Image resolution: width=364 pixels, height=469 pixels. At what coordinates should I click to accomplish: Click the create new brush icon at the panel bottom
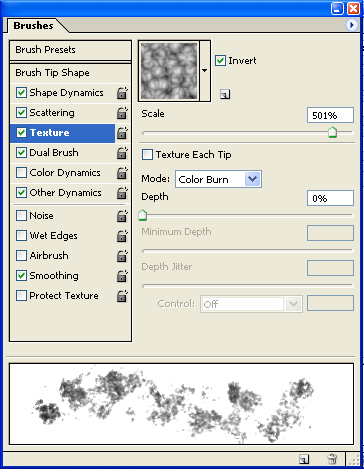click(304, 459)
